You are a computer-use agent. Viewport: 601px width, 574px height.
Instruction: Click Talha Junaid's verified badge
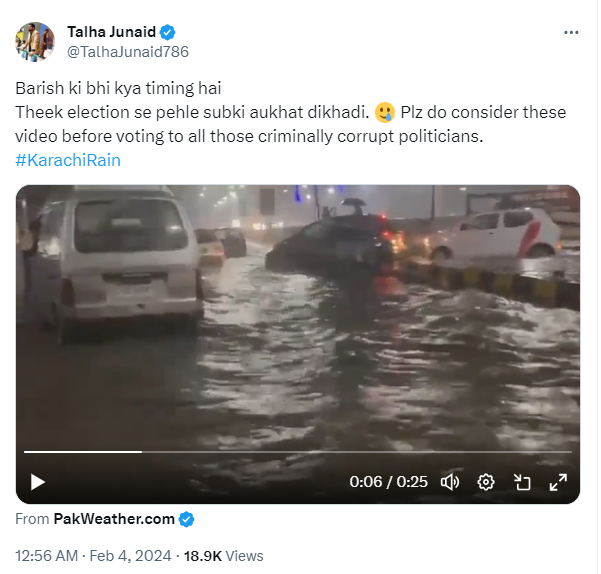tap(167, 32)
